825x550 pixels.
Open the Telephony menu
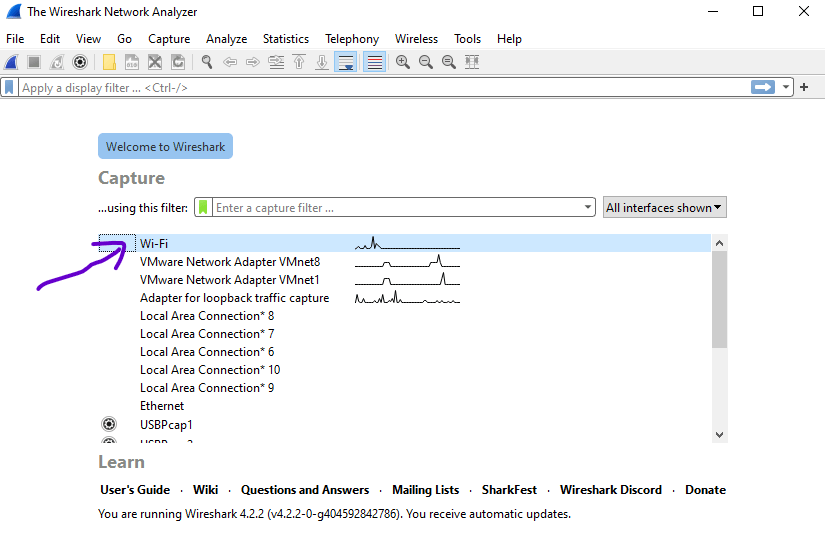click(352, 39)
